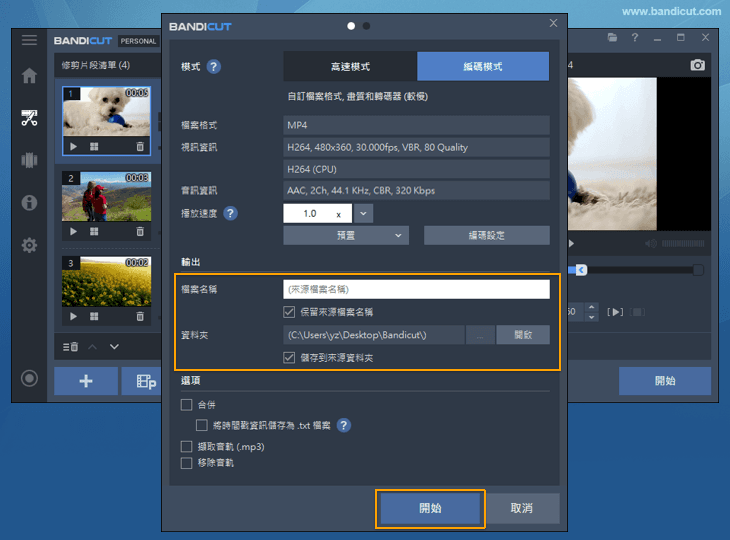Open settings gear in sidebar

[x=29, y=246]
